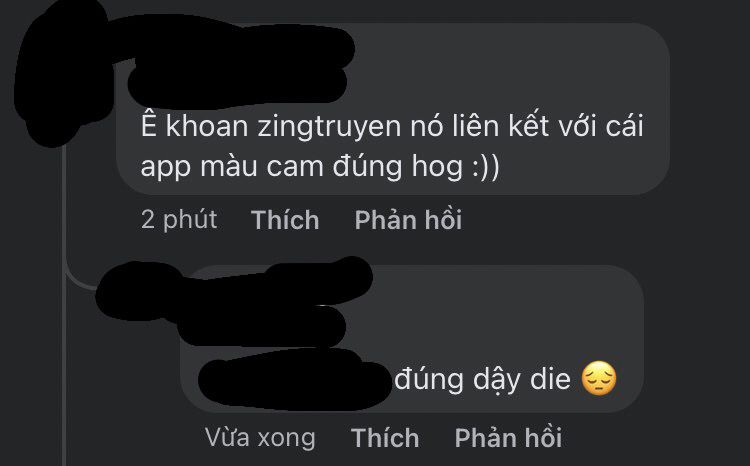
Task: Click the 'đúng dậy die' reply text
Action: (483, 379)
